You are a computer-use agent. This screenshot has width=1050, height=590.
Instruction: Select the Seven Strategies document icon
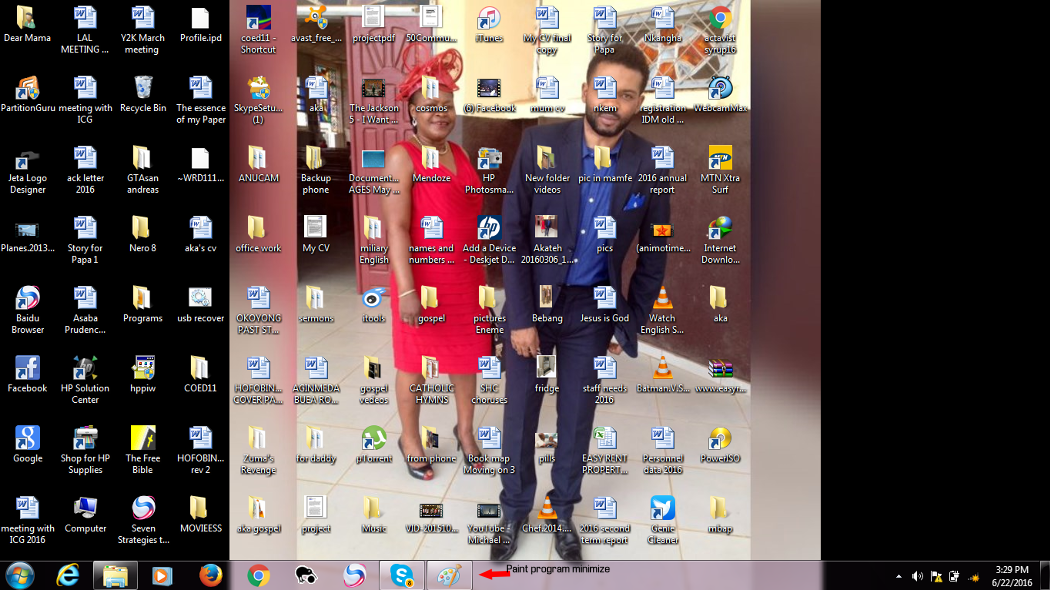click(143, 521)
